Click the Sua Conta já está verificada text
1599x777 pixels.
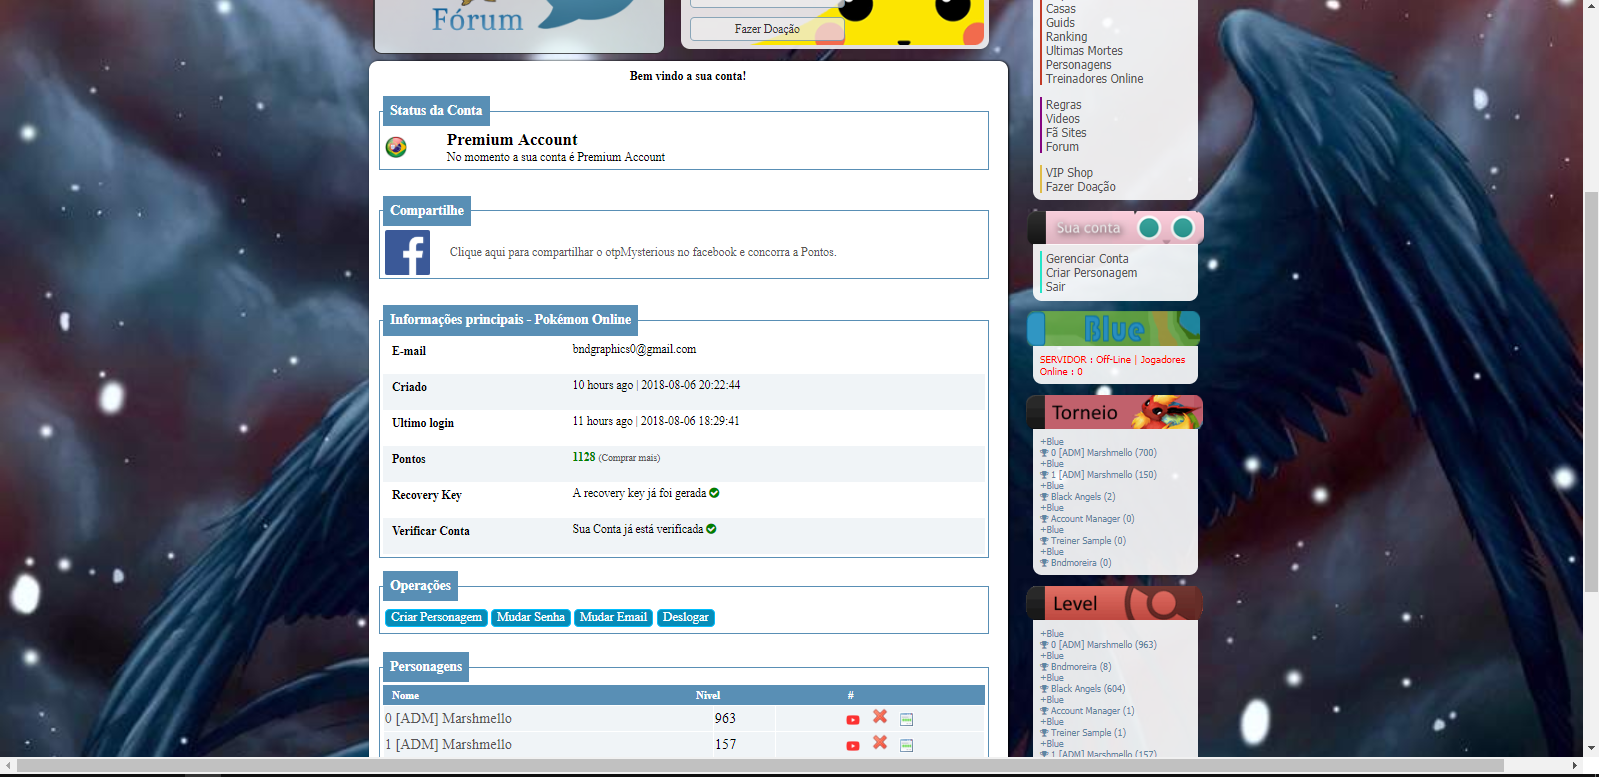click(x=638, y=529)
